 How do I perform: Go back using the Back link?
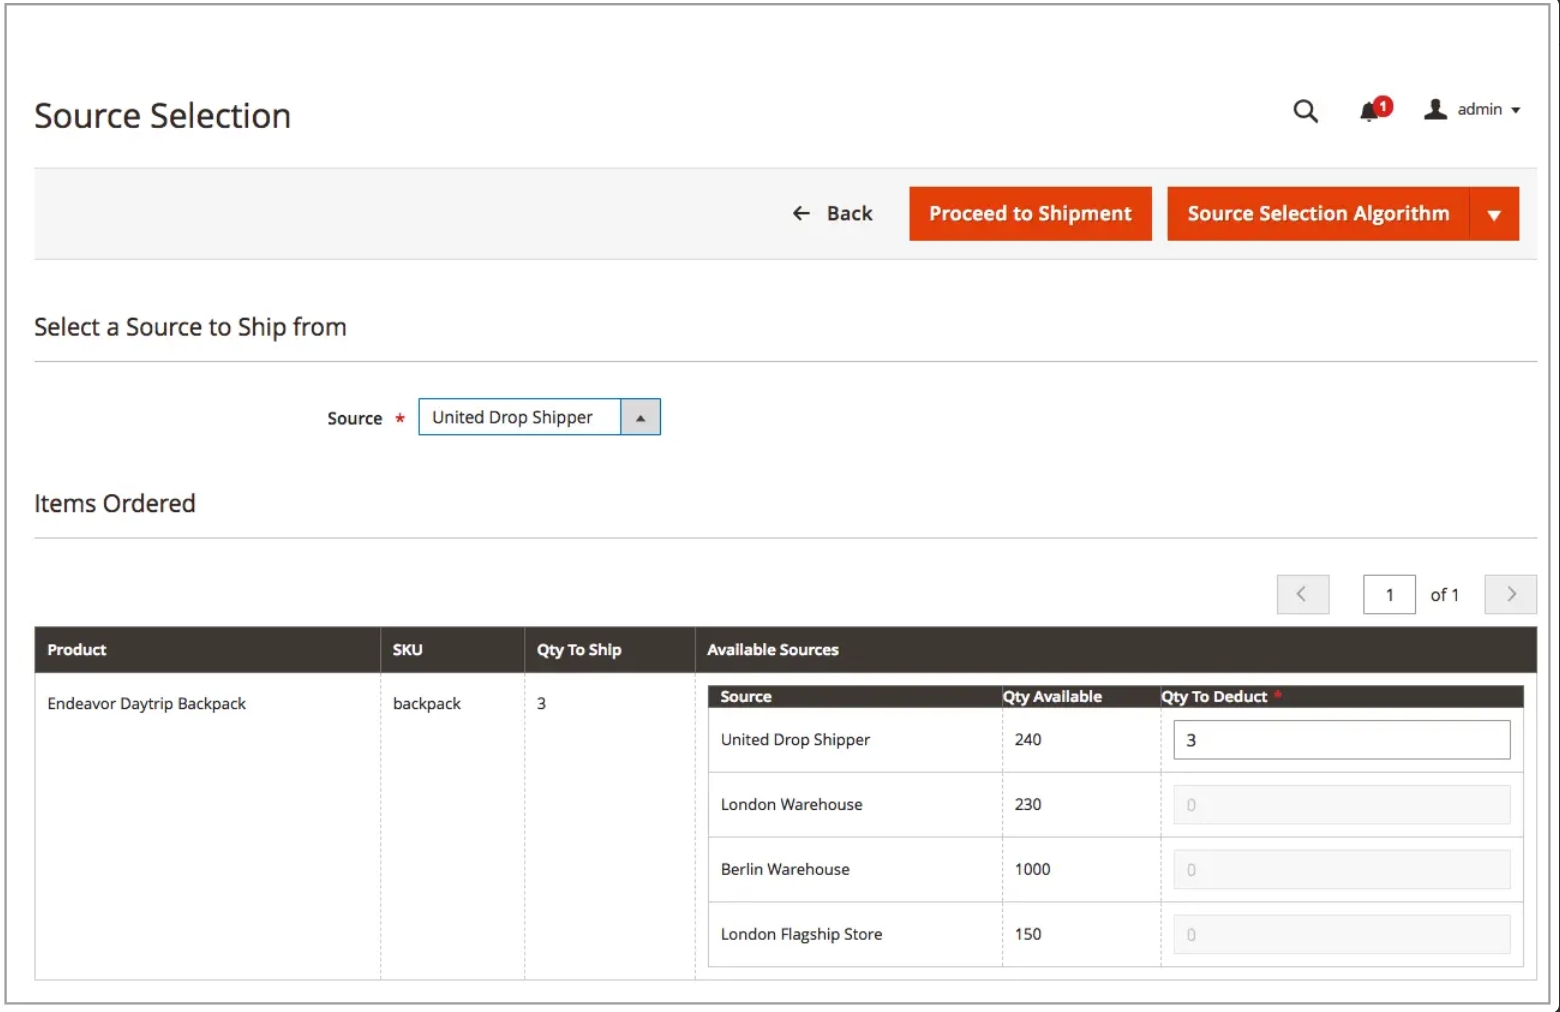click(x=832, y=213)
